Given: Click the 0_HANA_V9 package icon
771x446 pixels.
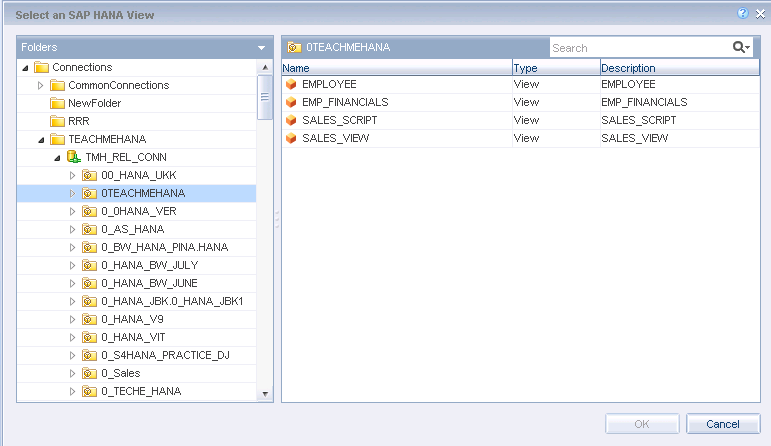Looking at the screenshot, I should tap(89, 319).
